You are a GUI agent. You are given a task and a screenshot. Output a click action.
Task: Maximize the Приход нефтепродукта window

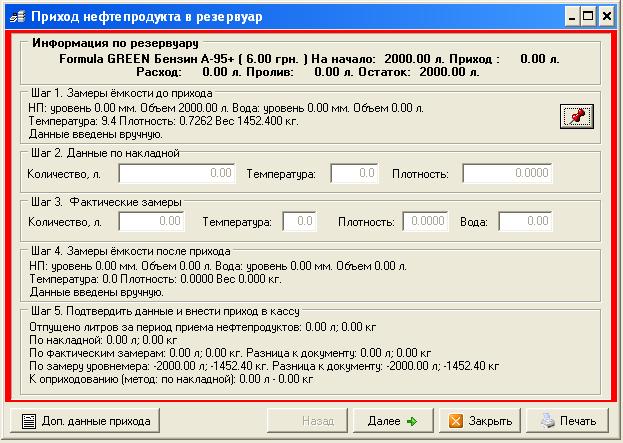coord(588,17)
